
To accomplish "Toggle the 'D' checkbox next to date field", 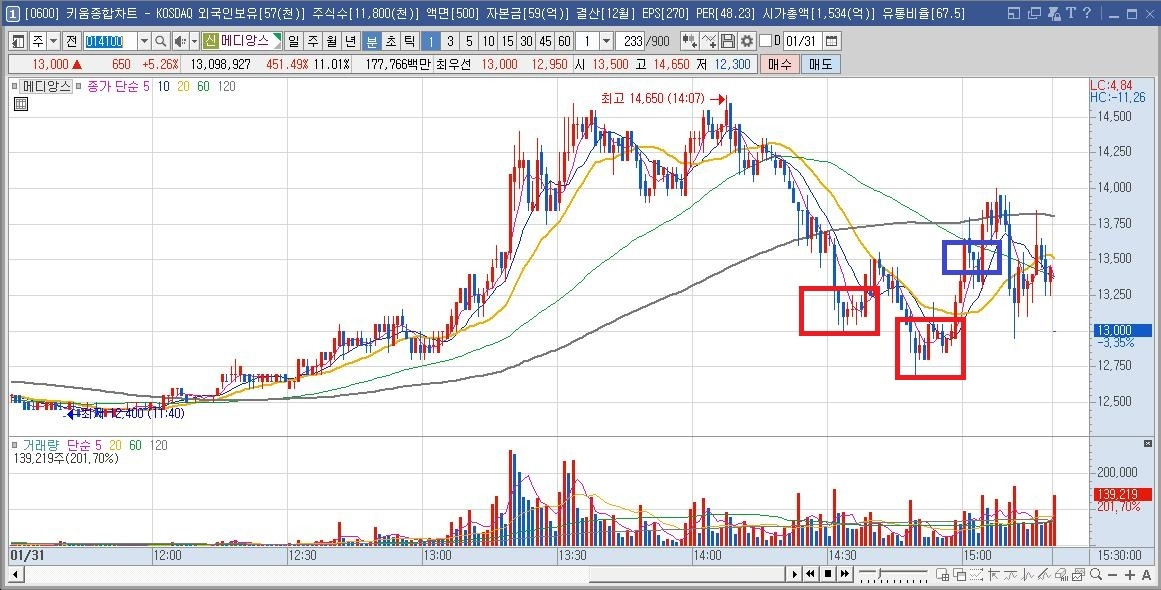I will coord(765,41).
